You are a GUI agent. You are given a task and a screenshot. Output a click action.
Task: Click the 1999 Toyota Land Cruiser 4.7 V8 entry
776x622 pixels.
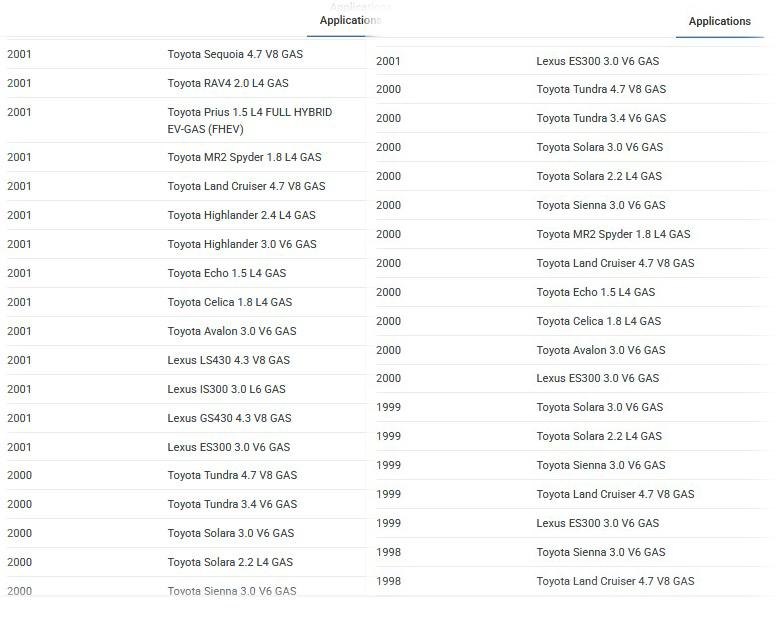pos(572,494)
